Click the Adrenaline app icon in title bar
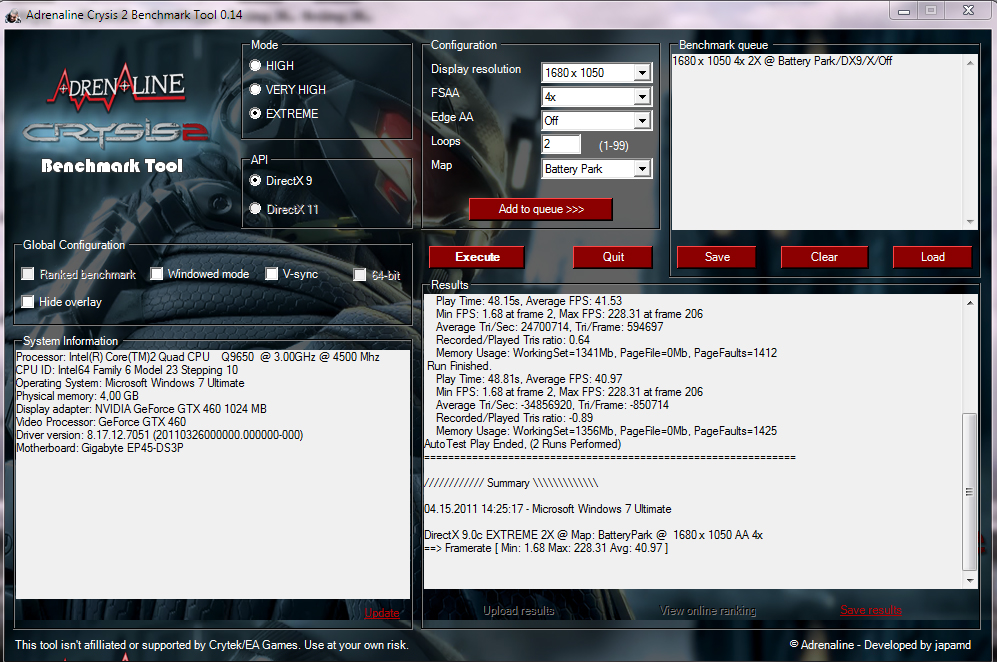997x662 pixels. pos(12,15)
